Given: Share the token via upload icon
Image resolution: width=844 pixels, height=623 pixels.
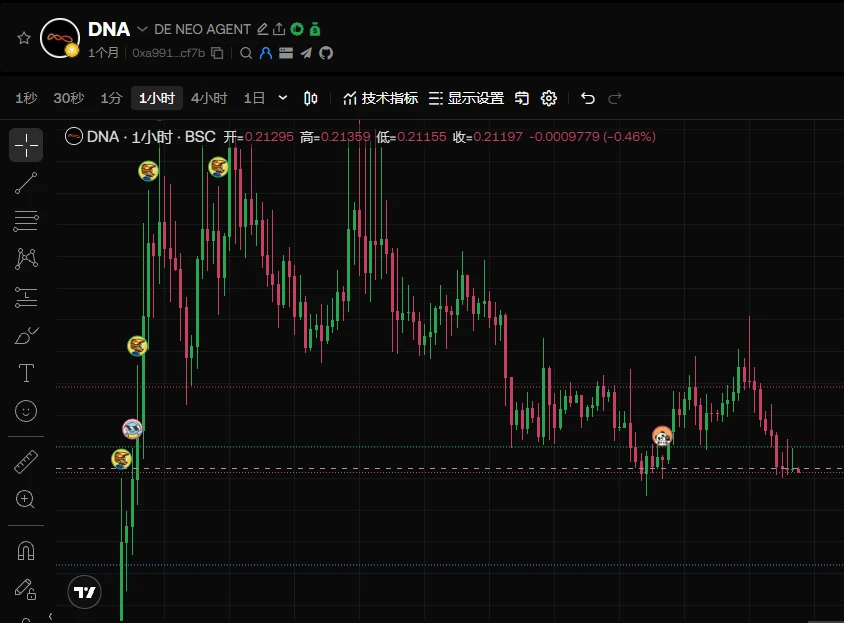Looking at the screenshot, I should pos(279,29).
